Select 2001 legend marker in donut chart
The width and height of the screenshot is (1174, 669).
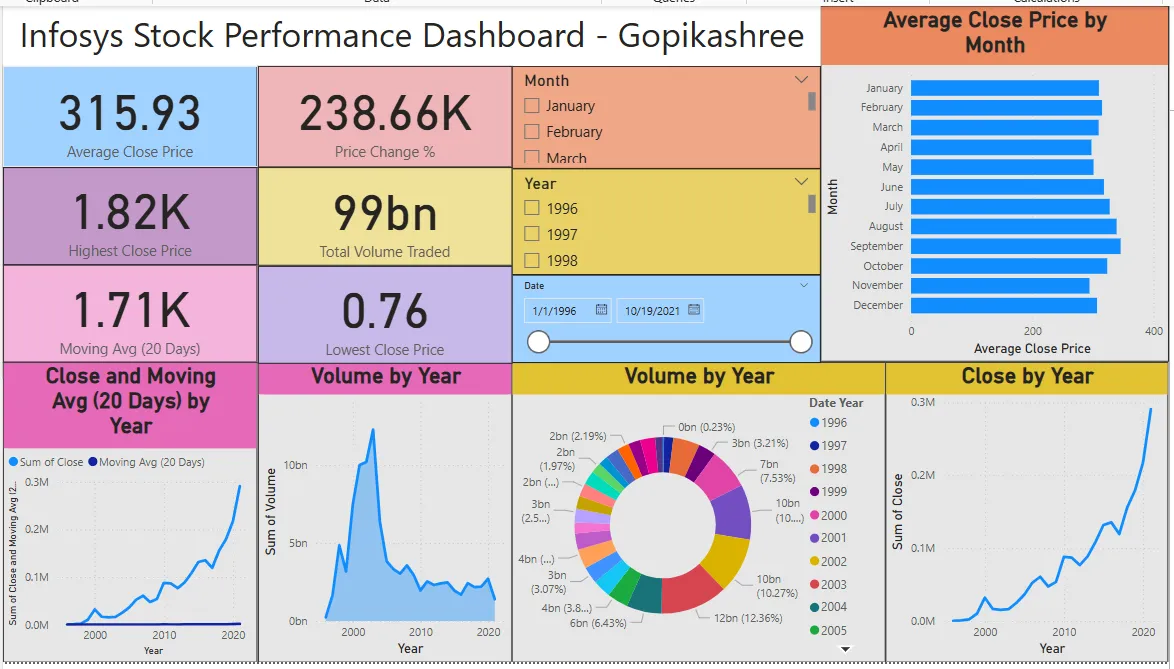815,538
